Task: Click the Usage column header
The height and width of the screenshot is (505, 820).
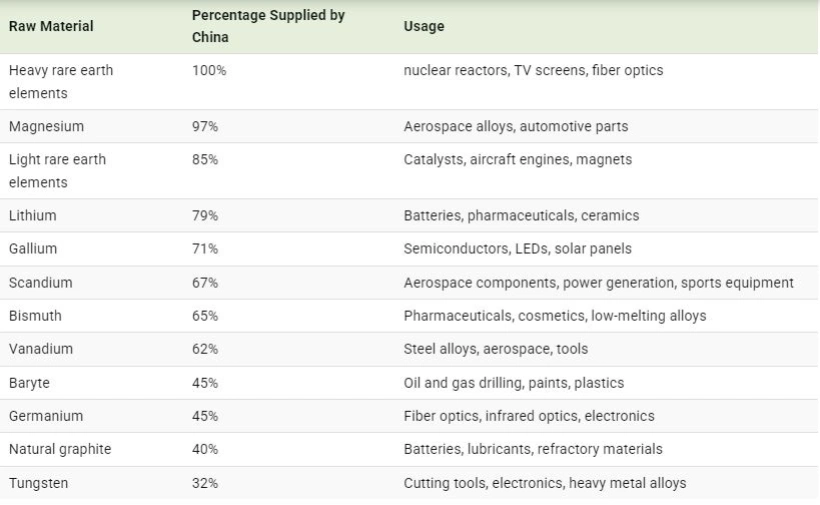Action: point(424,26)
